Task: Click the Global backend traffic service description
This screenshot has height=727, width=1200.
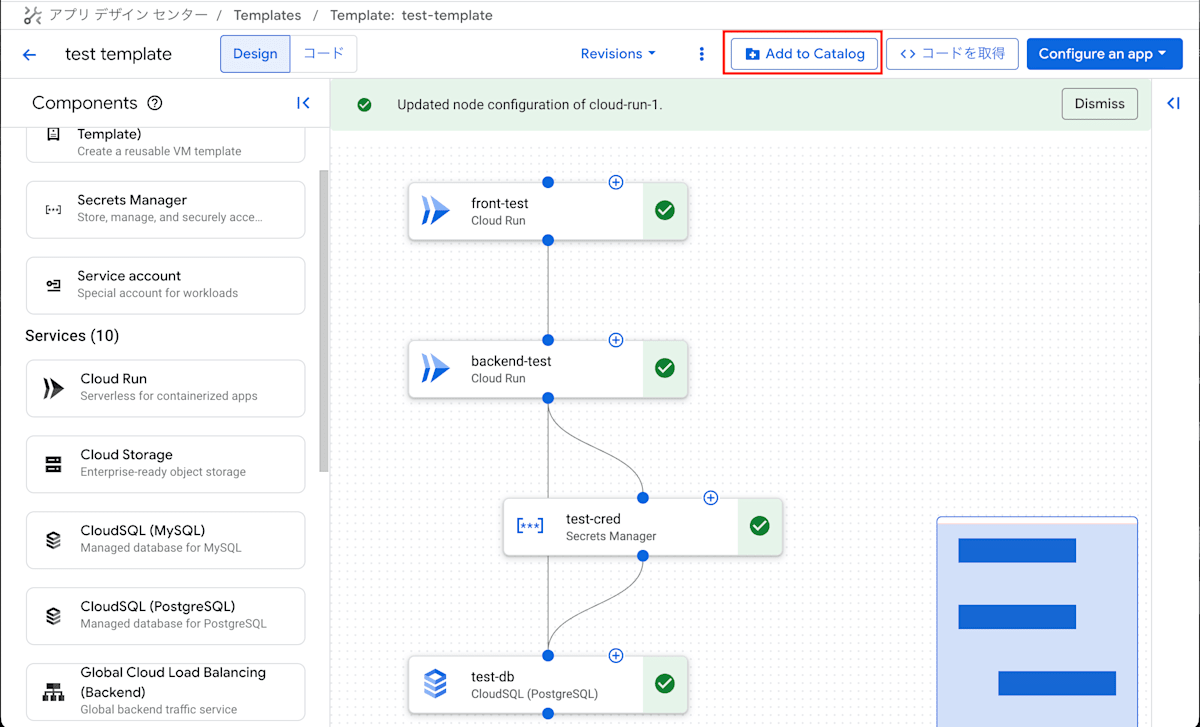Action: point(159,710)
